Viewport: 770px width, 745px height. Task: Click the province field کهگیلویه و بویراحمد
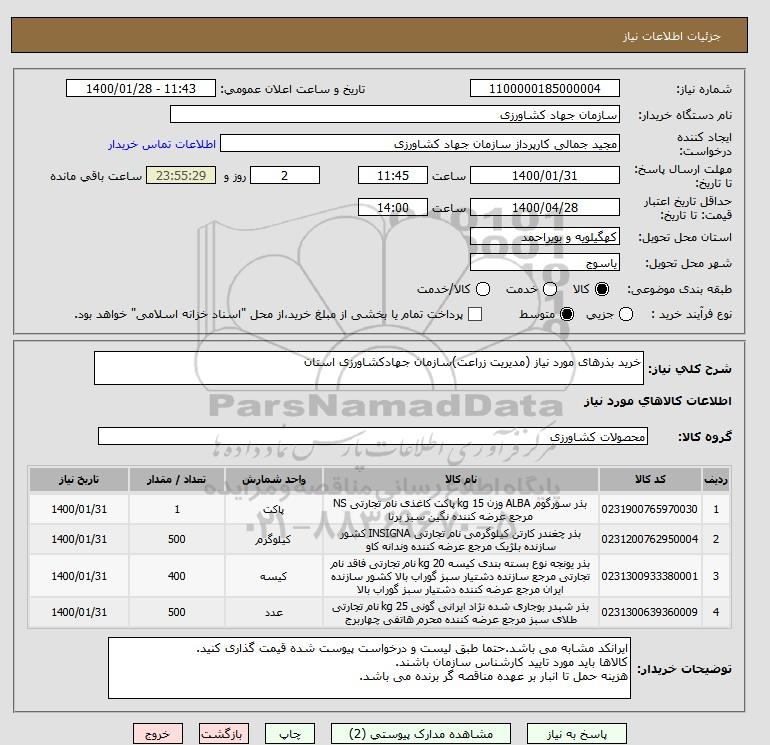tap(545, 237)
